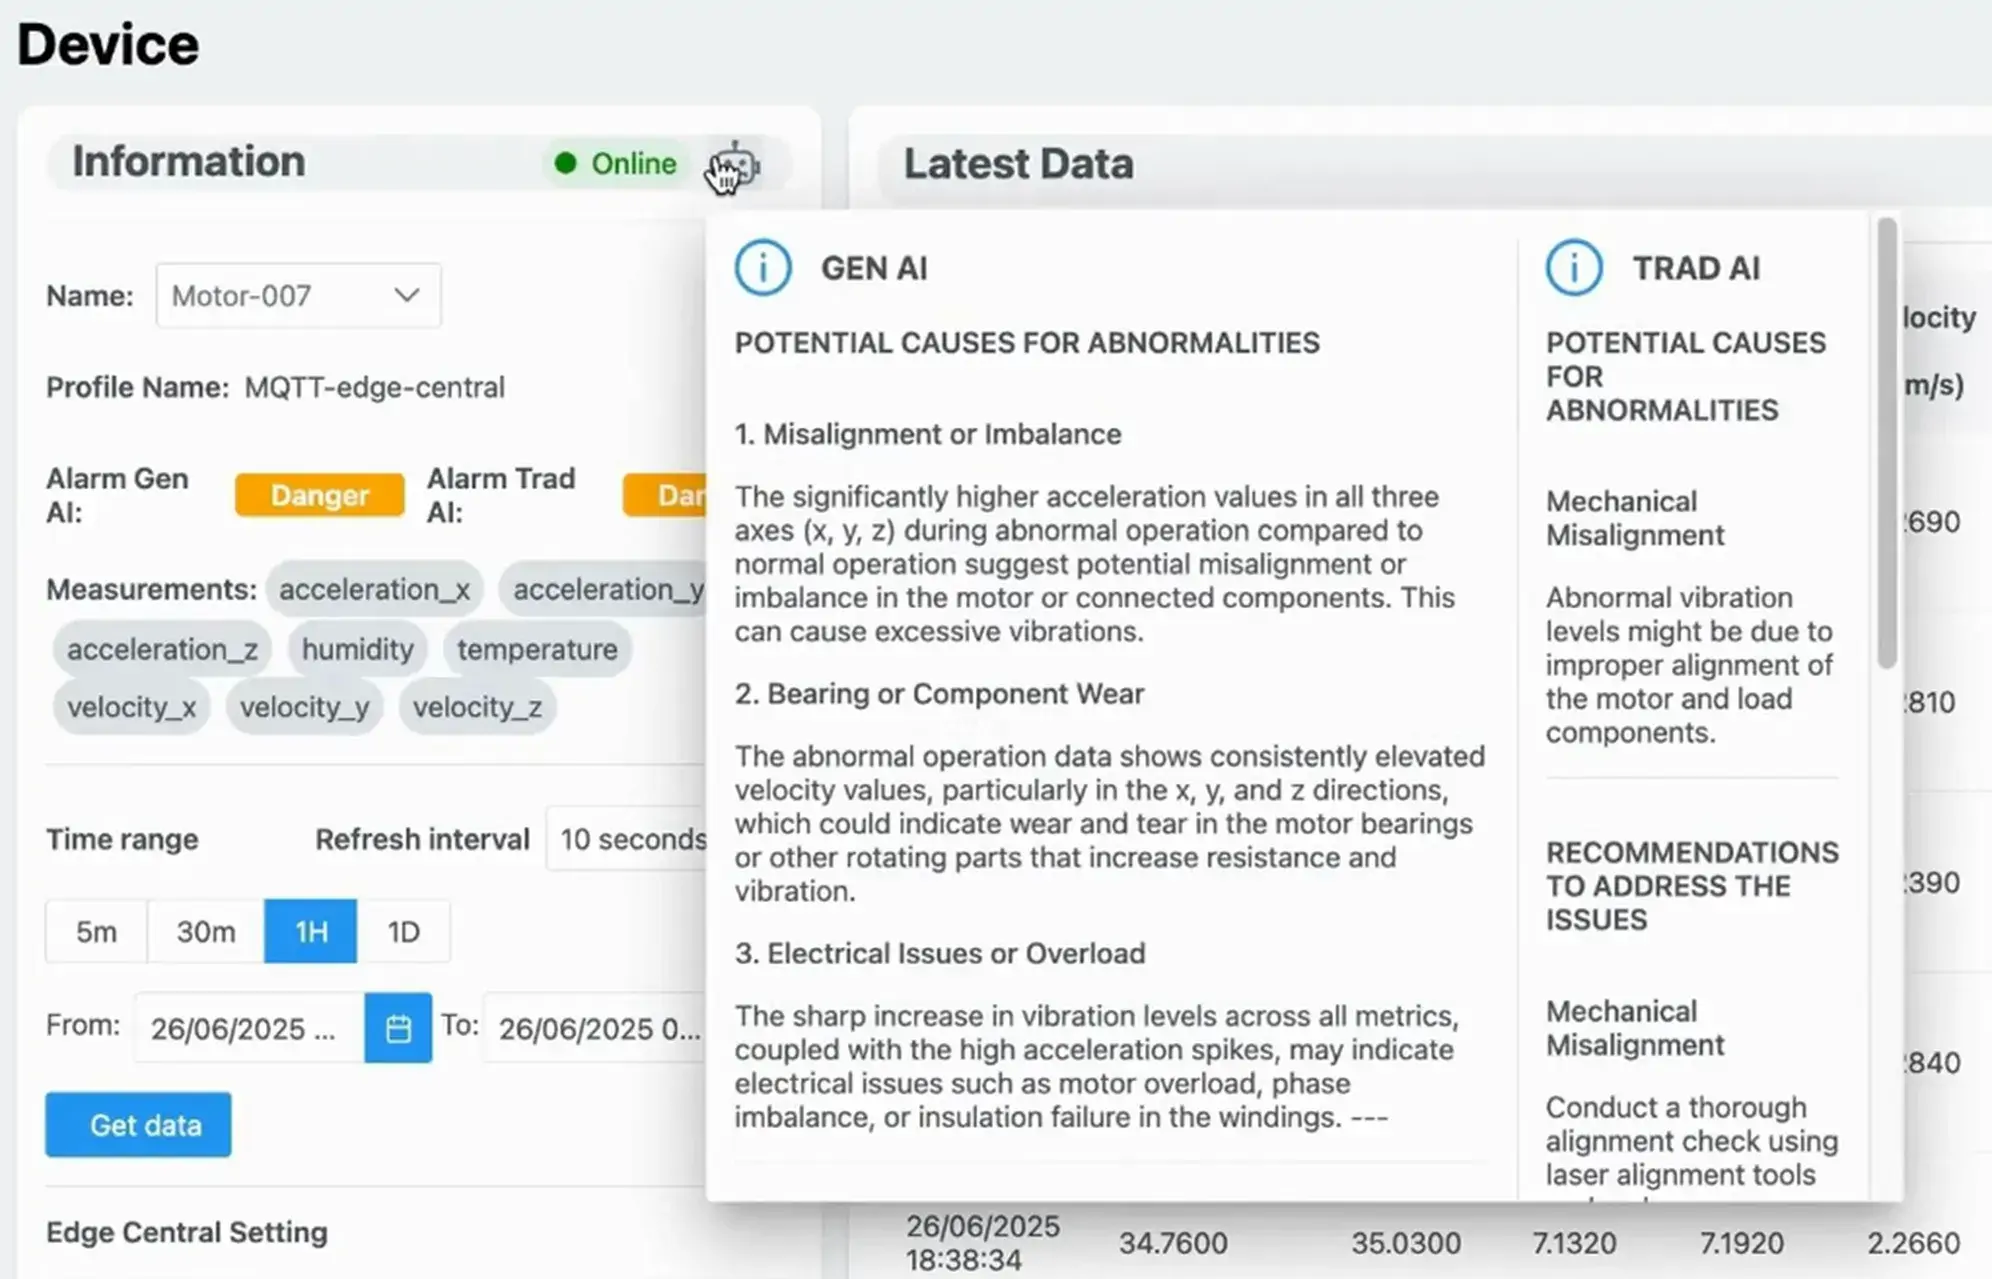
Task: Click the To date input field
Action: [596, 1028]
